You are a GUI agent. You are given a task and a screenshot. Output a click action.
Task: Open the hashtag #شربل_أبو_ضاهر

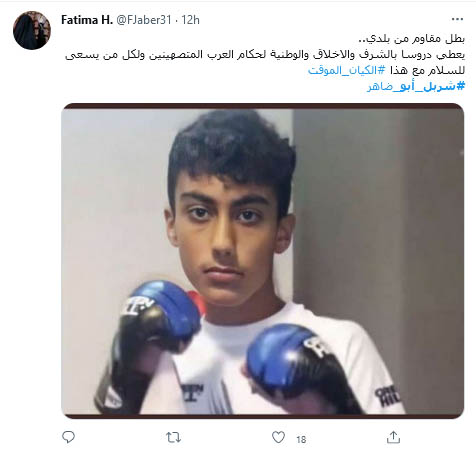pyautogui.click(x=416, y=86)
